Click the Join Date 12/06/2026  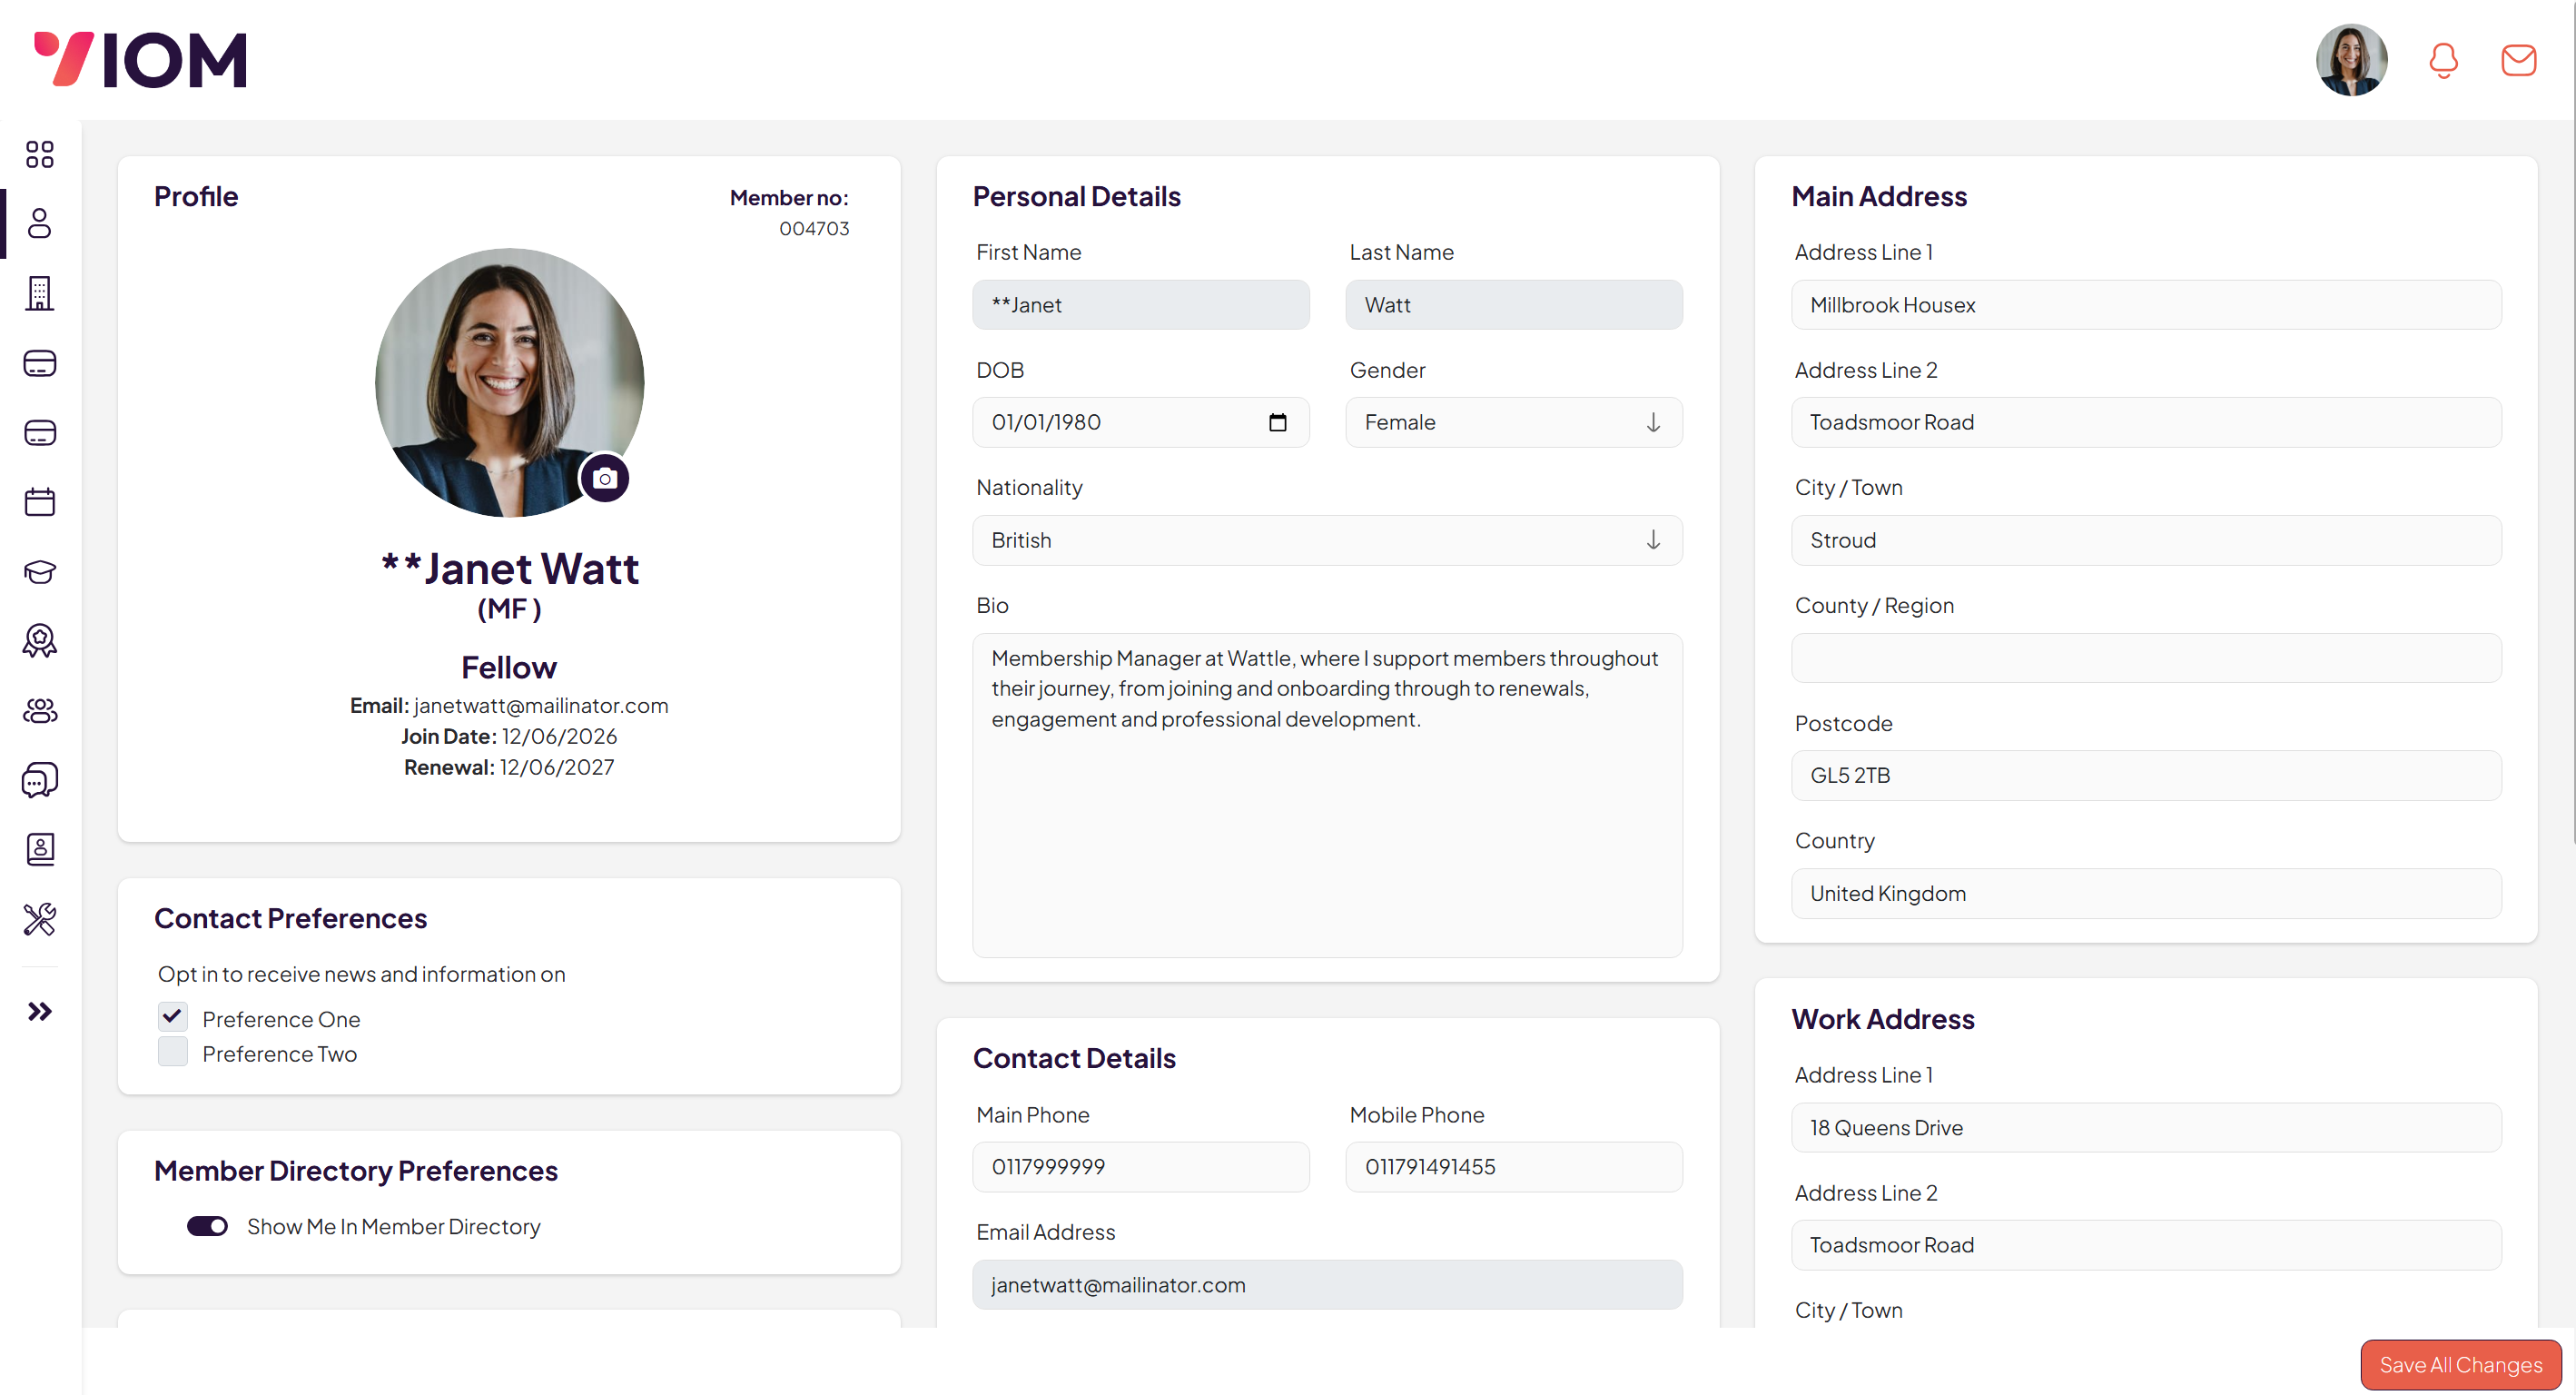pos(559,736)
